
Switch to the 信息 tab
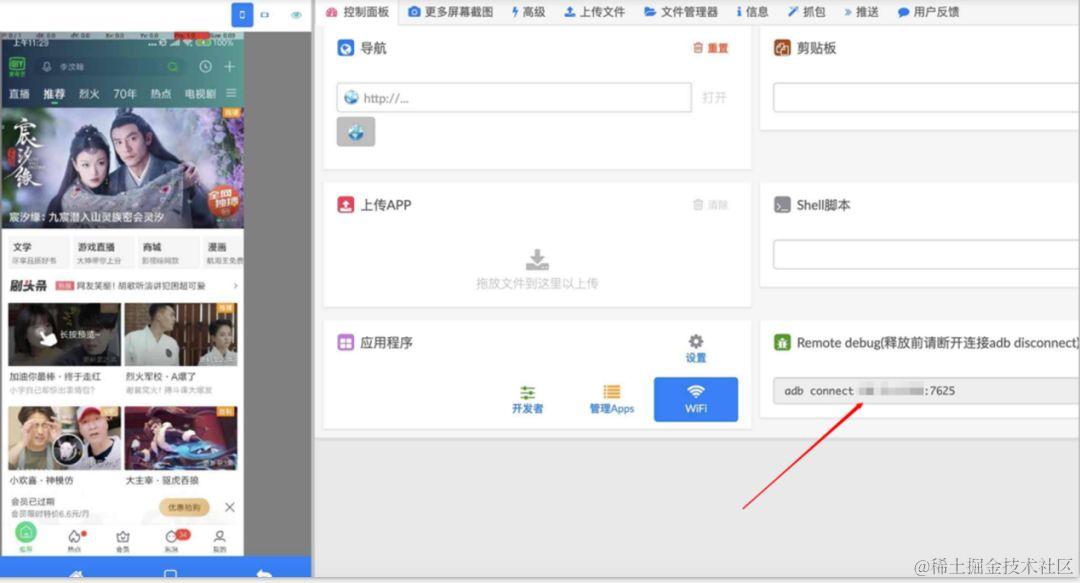point(752,12)
